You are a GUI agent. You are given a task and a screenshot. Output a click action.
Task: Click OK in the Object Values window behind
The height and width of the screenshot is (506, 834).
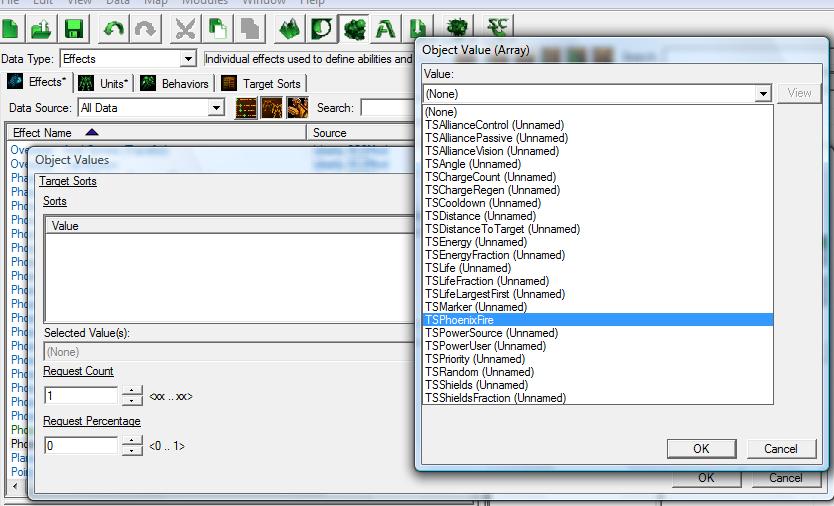click(x=706, y=478)
